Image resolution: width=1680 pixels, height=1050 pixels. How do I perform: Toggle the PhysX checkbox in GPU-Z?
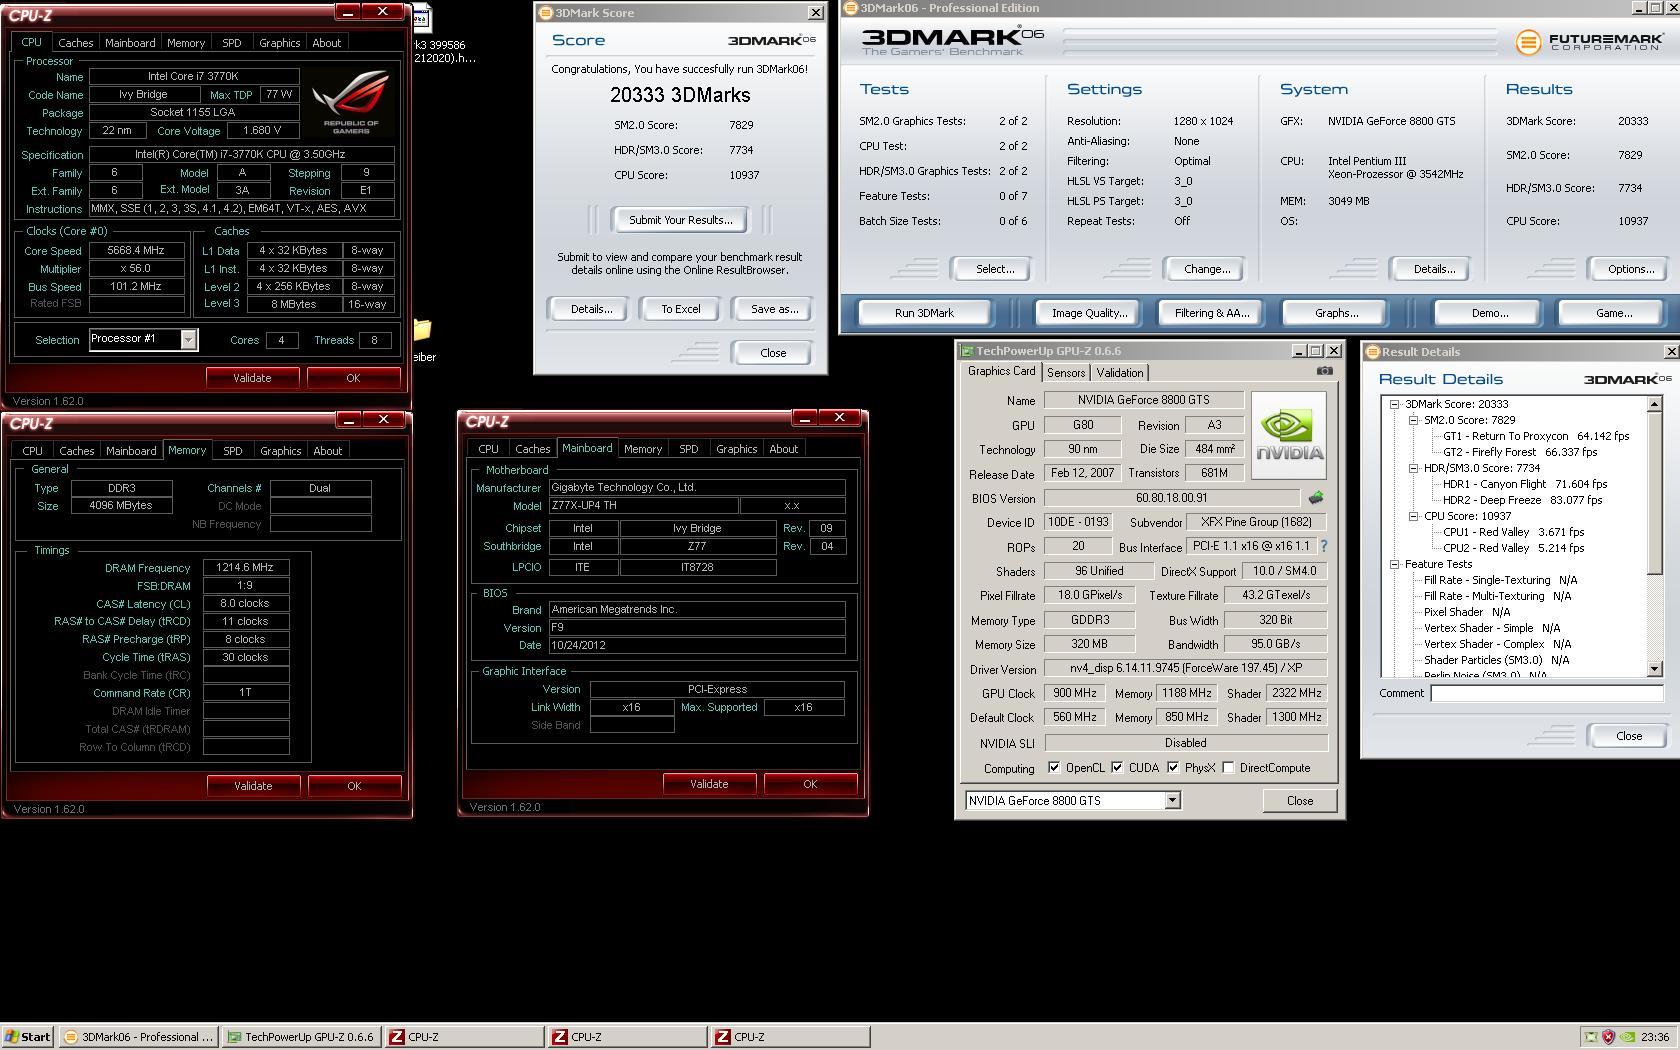(x=1173, y=768)
